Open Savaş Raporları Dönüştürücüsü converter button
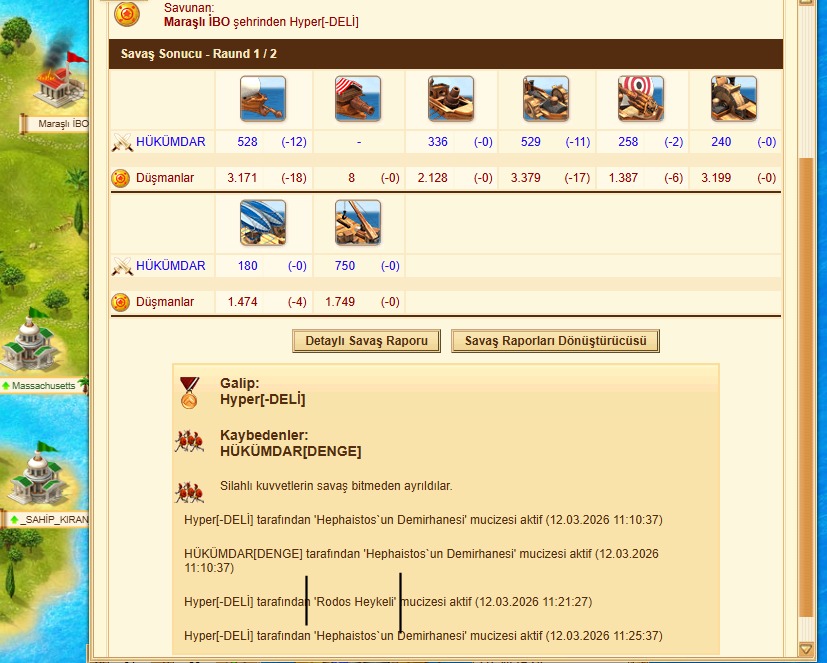Viewport: 827px width, 663px height. (x=555, y=341)
